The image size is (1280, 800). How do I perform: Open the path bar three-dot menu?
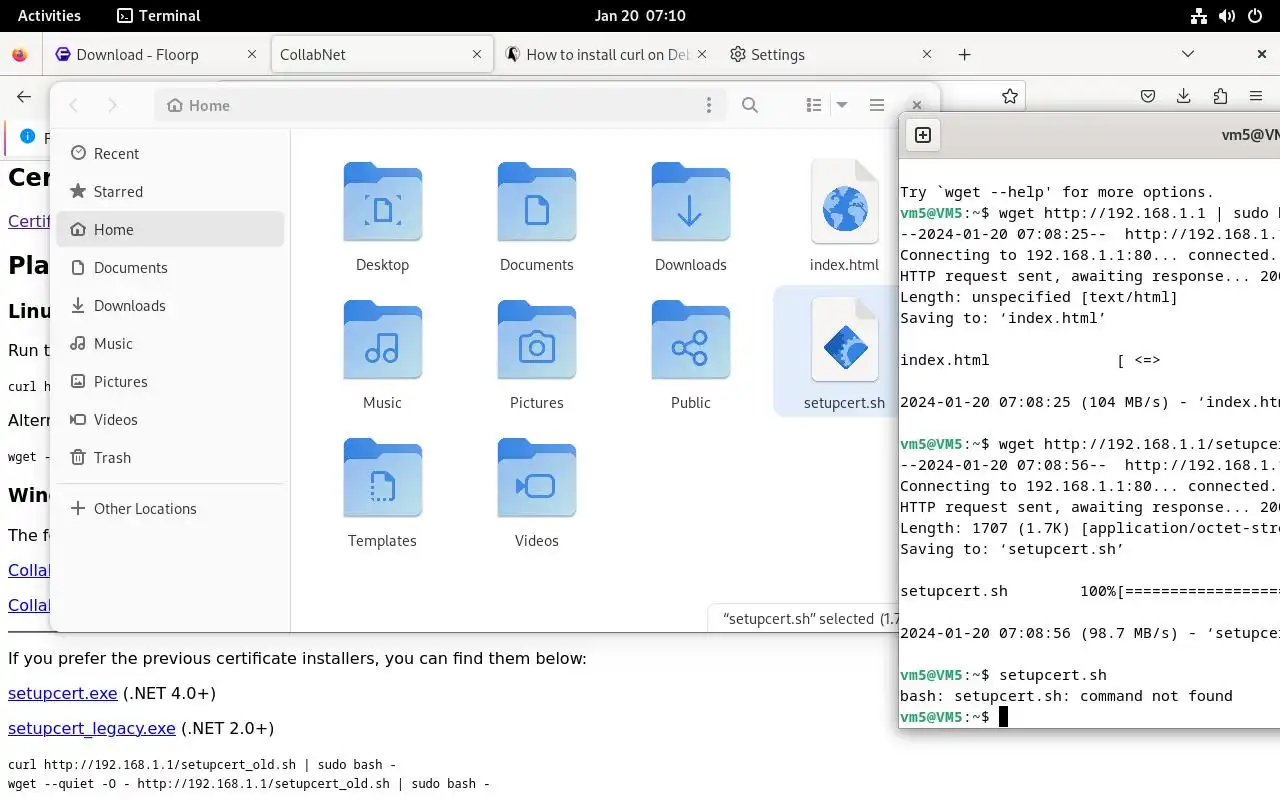point(709,105)
